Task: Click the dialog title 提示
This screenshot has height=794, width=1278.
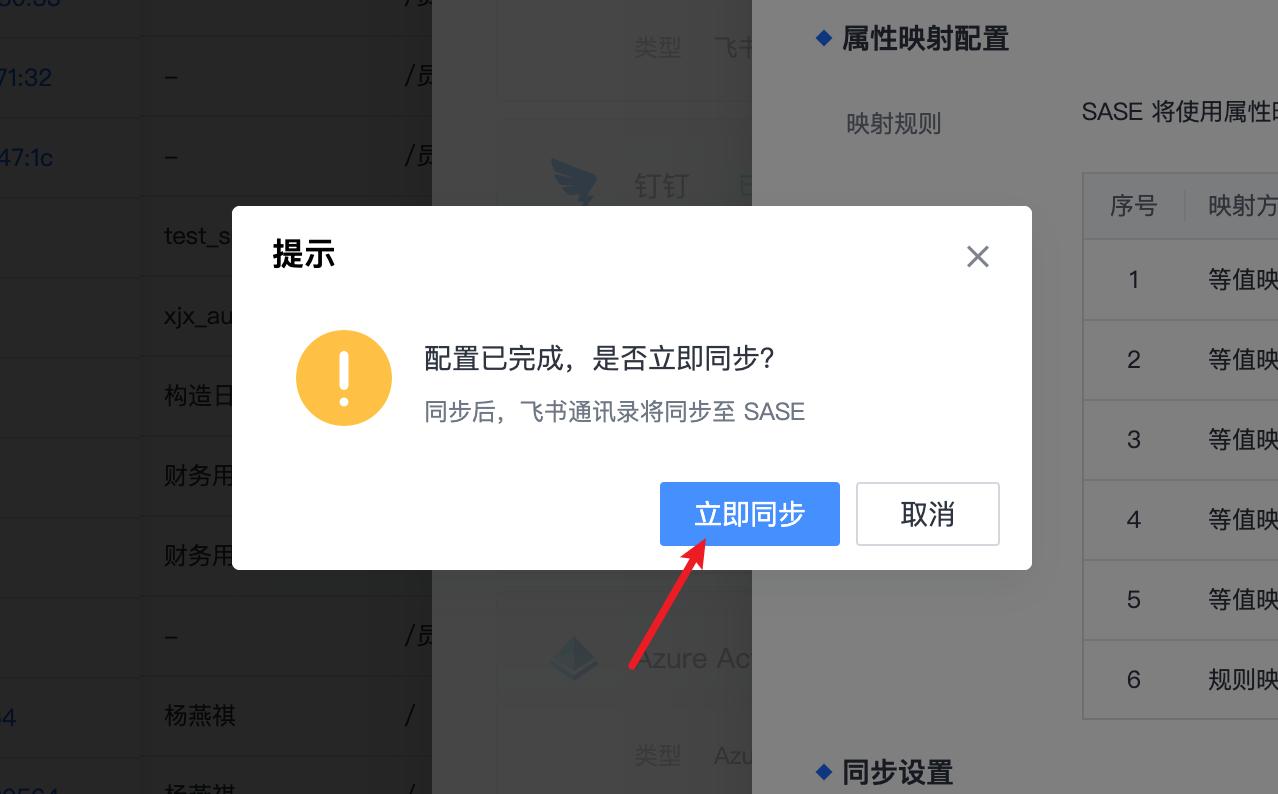Action: point(303,254)
